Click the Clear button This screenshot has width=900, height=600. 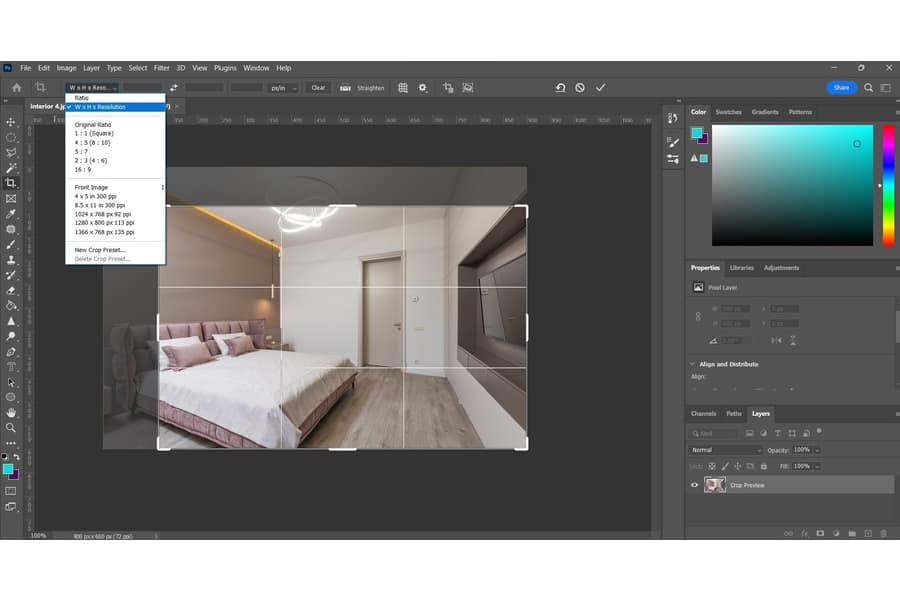[318, 88]
